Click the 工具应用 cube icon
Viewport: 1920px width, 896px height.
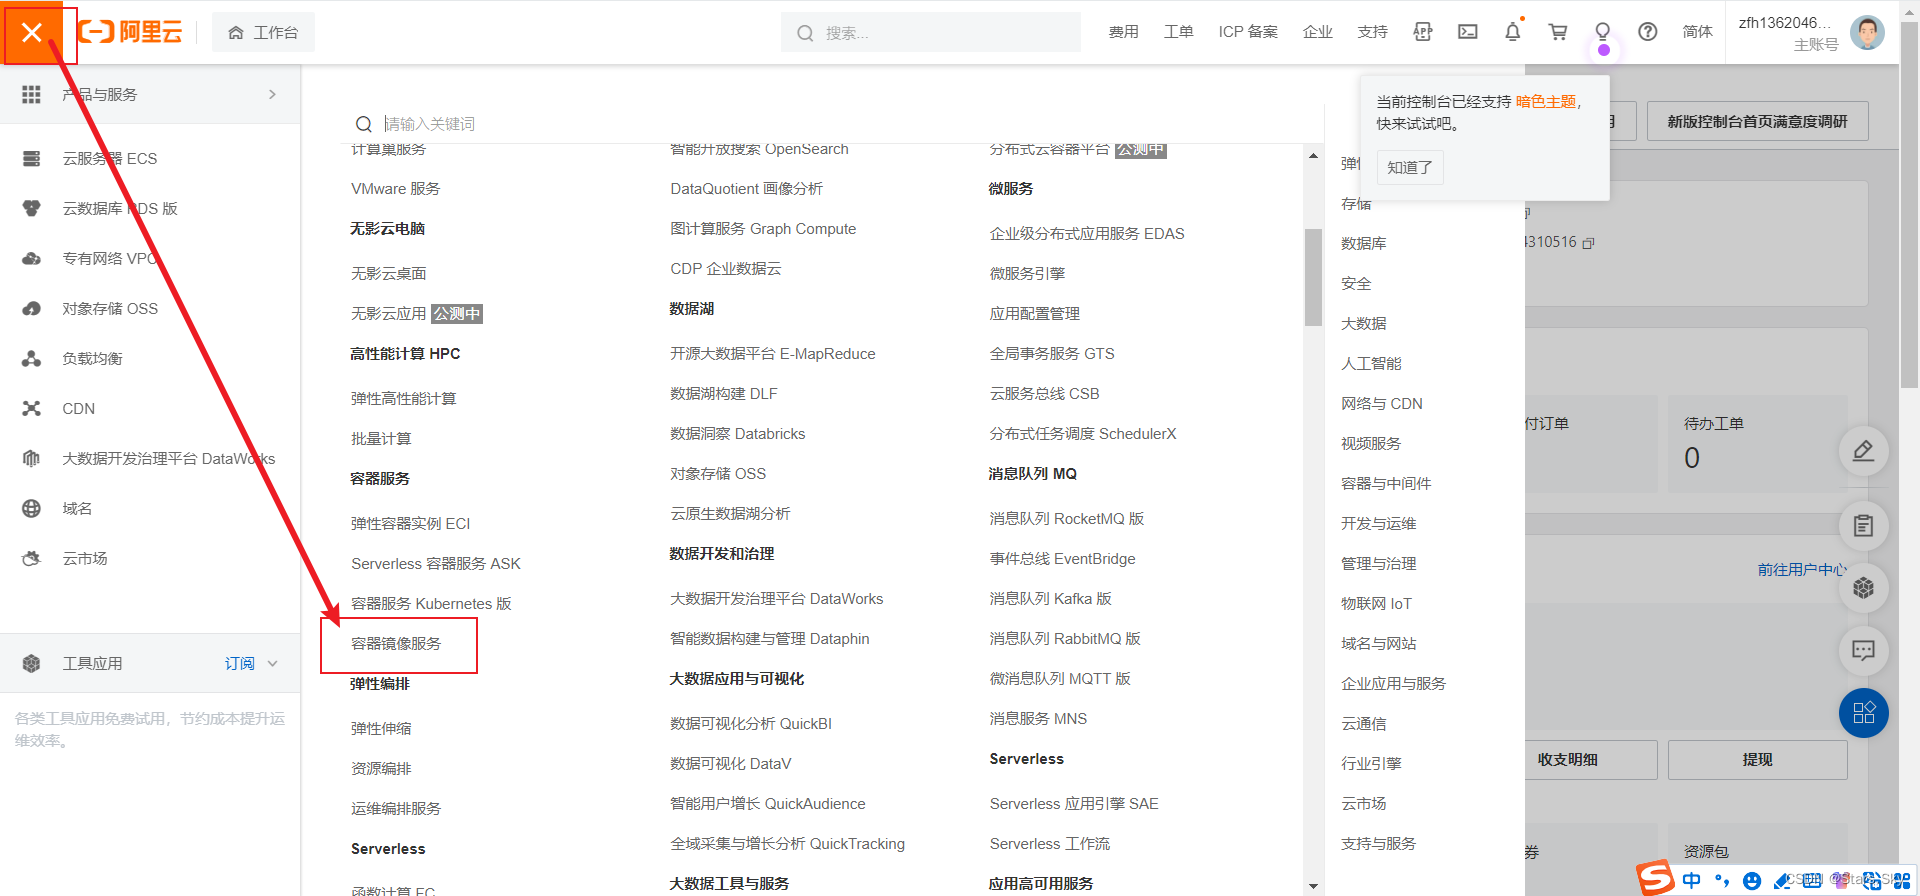[x=32, y=663]
